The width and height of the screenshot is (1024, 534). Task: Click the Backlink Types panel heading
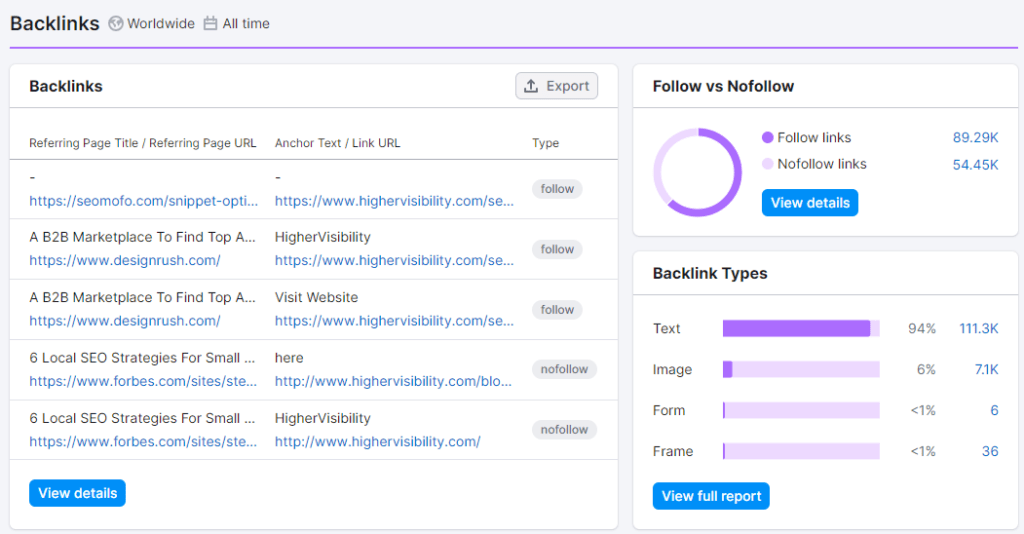[710, 274]
